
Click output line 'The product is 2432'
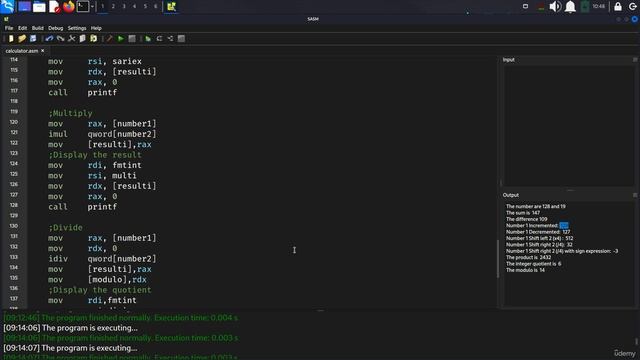529,257
